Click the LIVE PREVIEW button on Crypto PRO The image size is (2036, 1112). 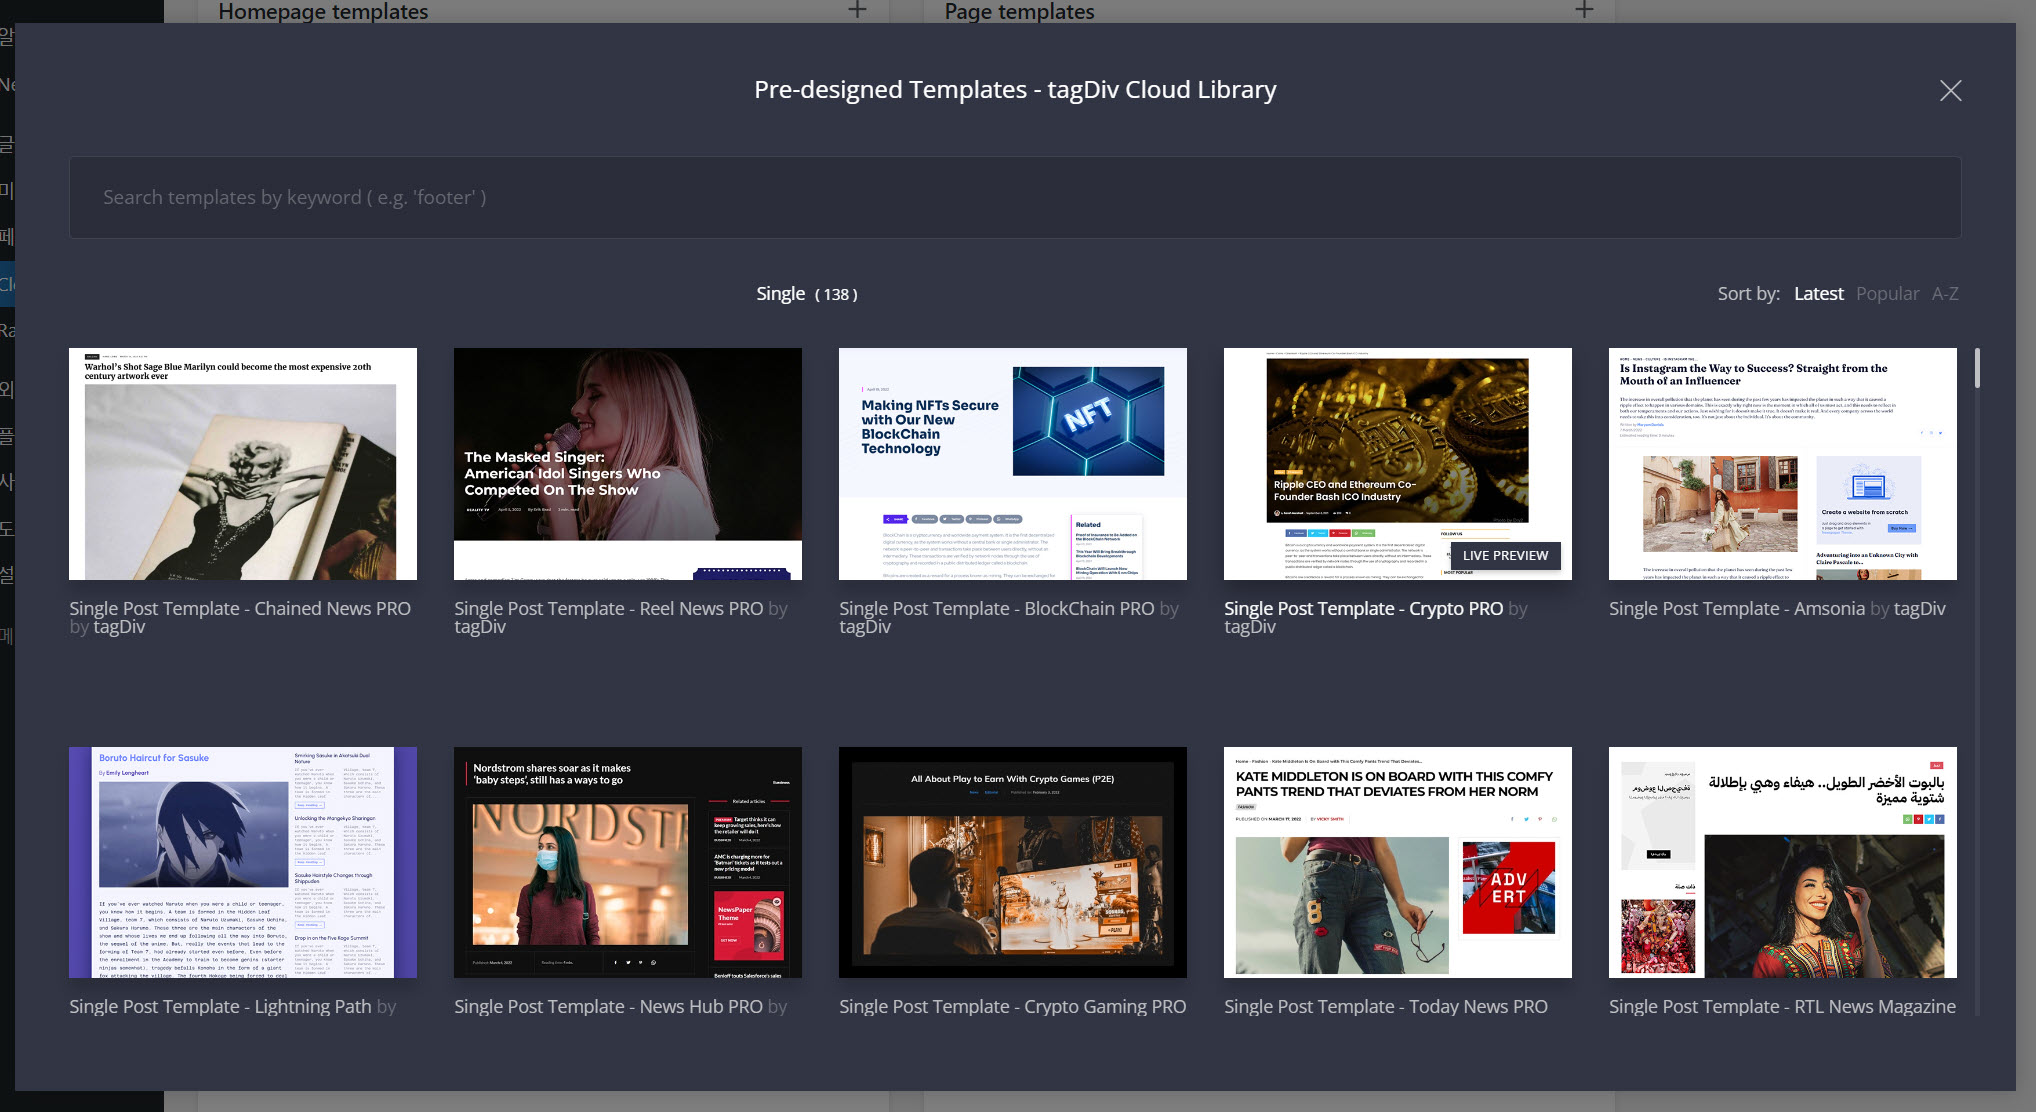click(x=1505, y=555)
